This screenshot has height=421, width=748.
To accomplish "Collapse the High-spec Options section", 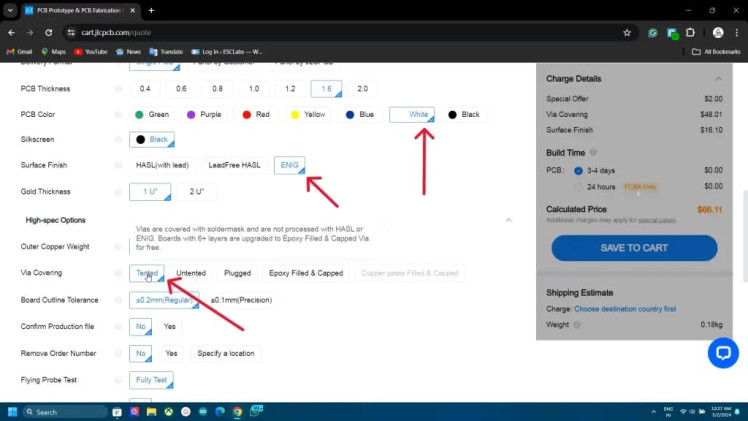I will coord(509,220).
